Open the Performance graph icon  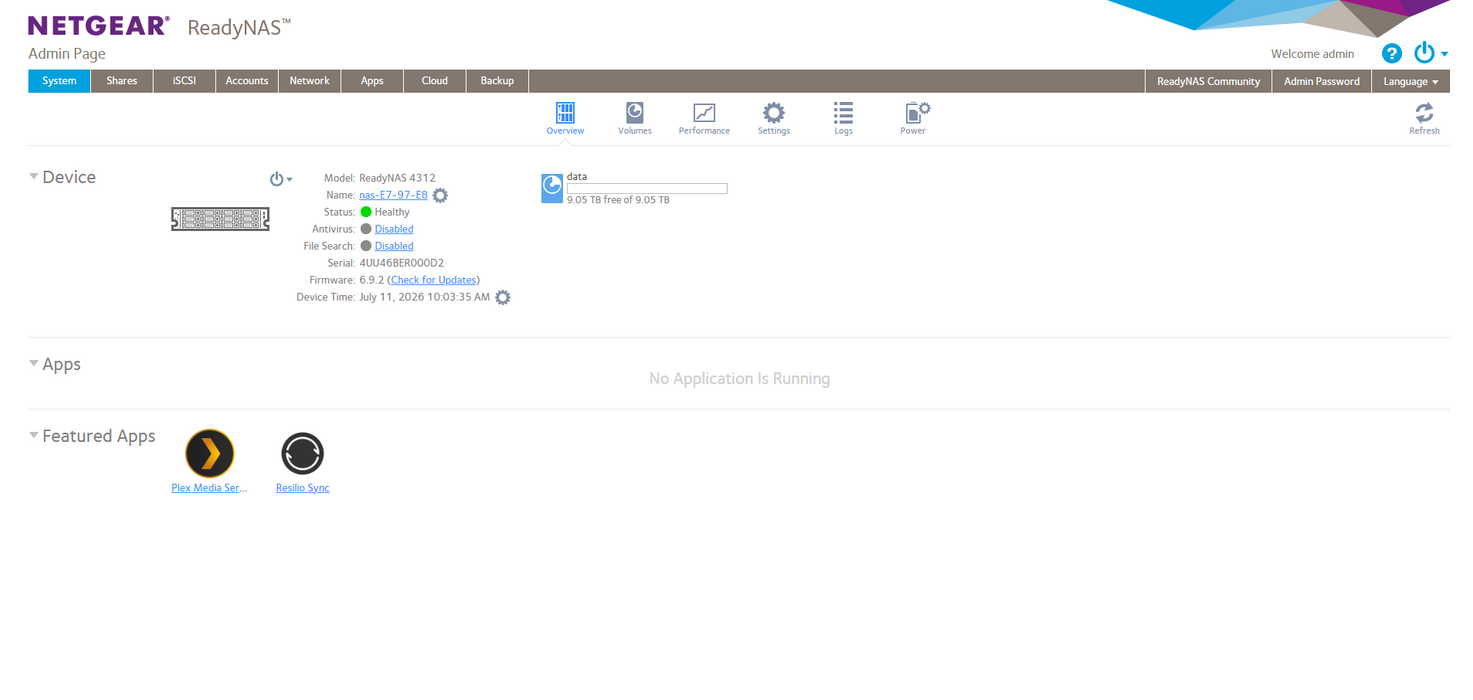(x=704, y=113)
